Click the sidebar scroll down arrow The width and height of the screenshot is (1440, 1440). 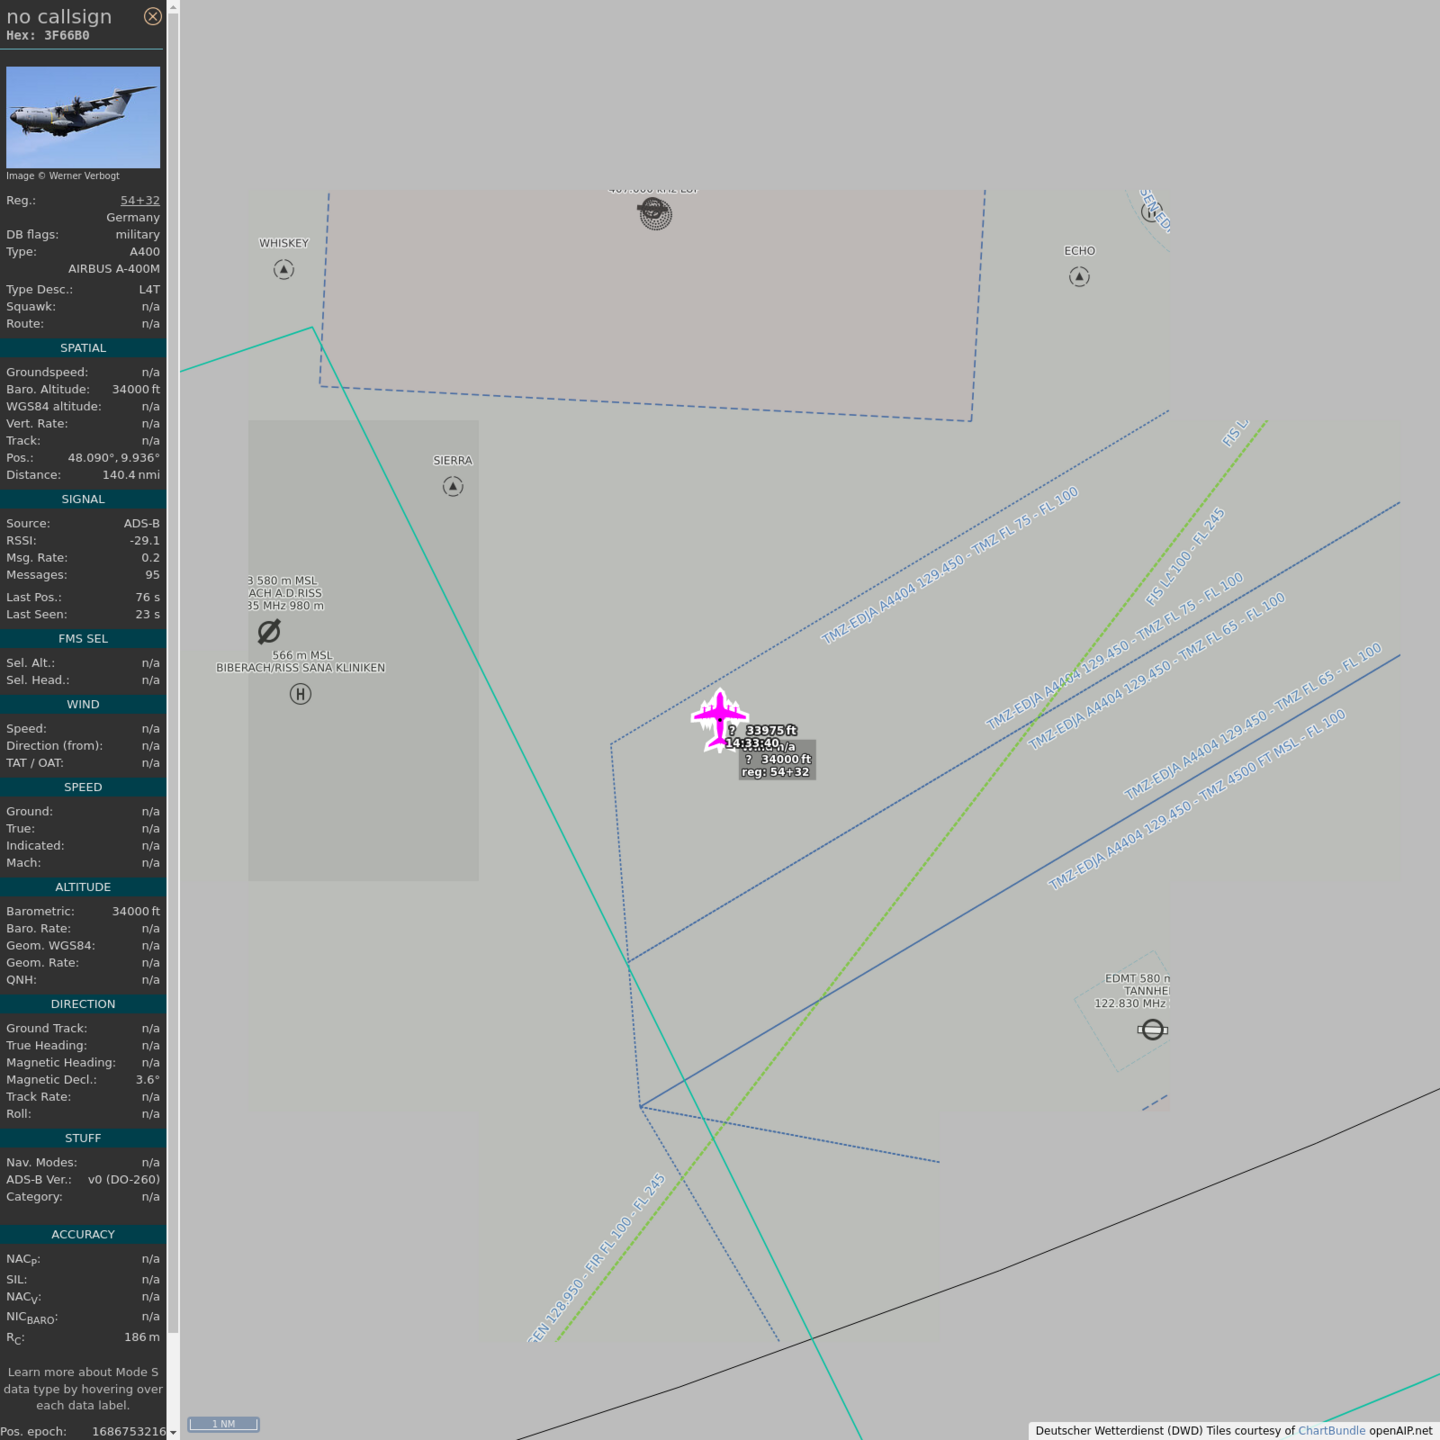(173, 1432)
